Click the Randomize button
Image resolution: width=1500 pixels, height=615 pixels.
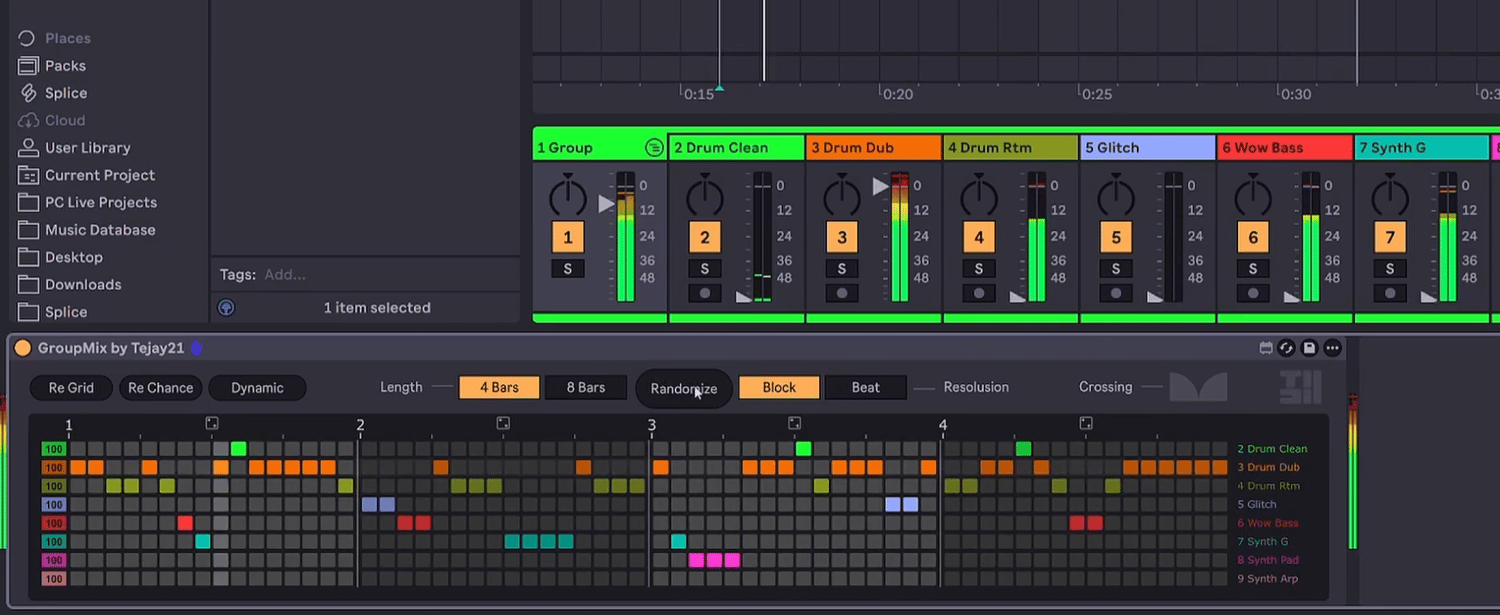coord(684,388)
